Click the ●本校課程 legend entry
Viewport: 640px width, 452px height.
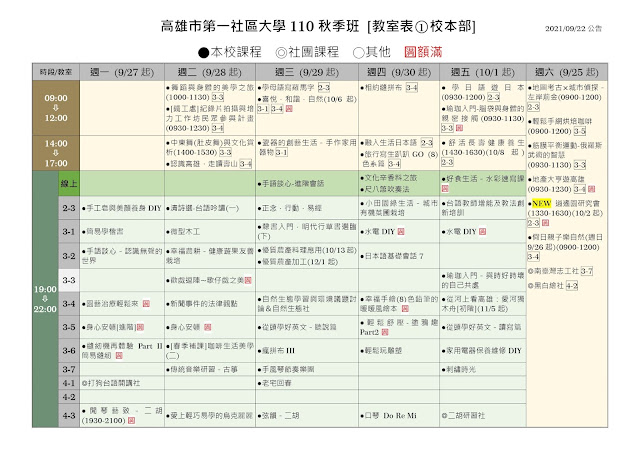click(x=230, y=52)
